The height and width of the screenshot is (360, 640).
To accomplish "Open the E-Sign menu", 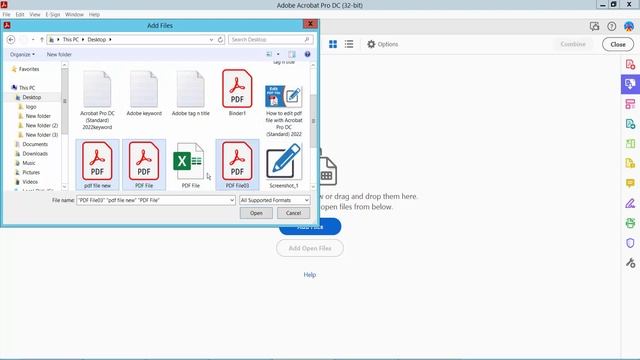I will coord(53,14).
